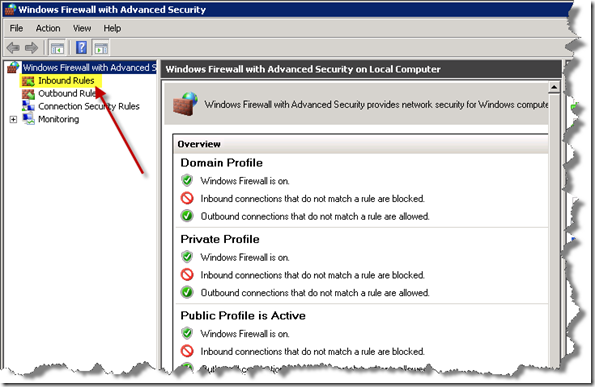Toggle the Show/Hide Console Tree toolbar icon
This screenshot has height=387, width=595.
pyautogui.click(x=58, y=48)
